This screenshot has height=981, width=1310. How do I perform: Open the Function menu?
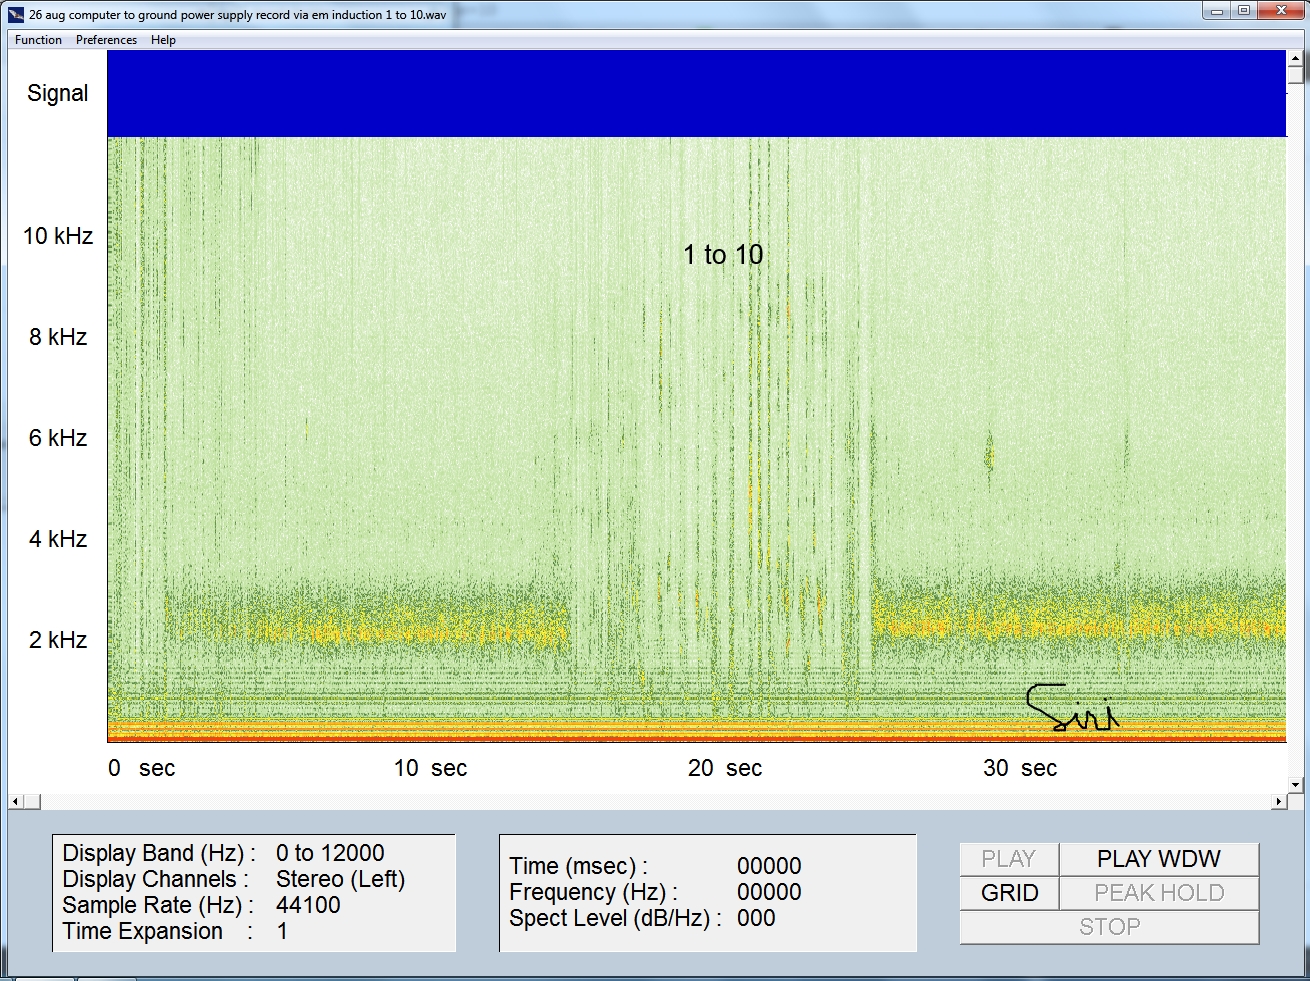[38, 40]
